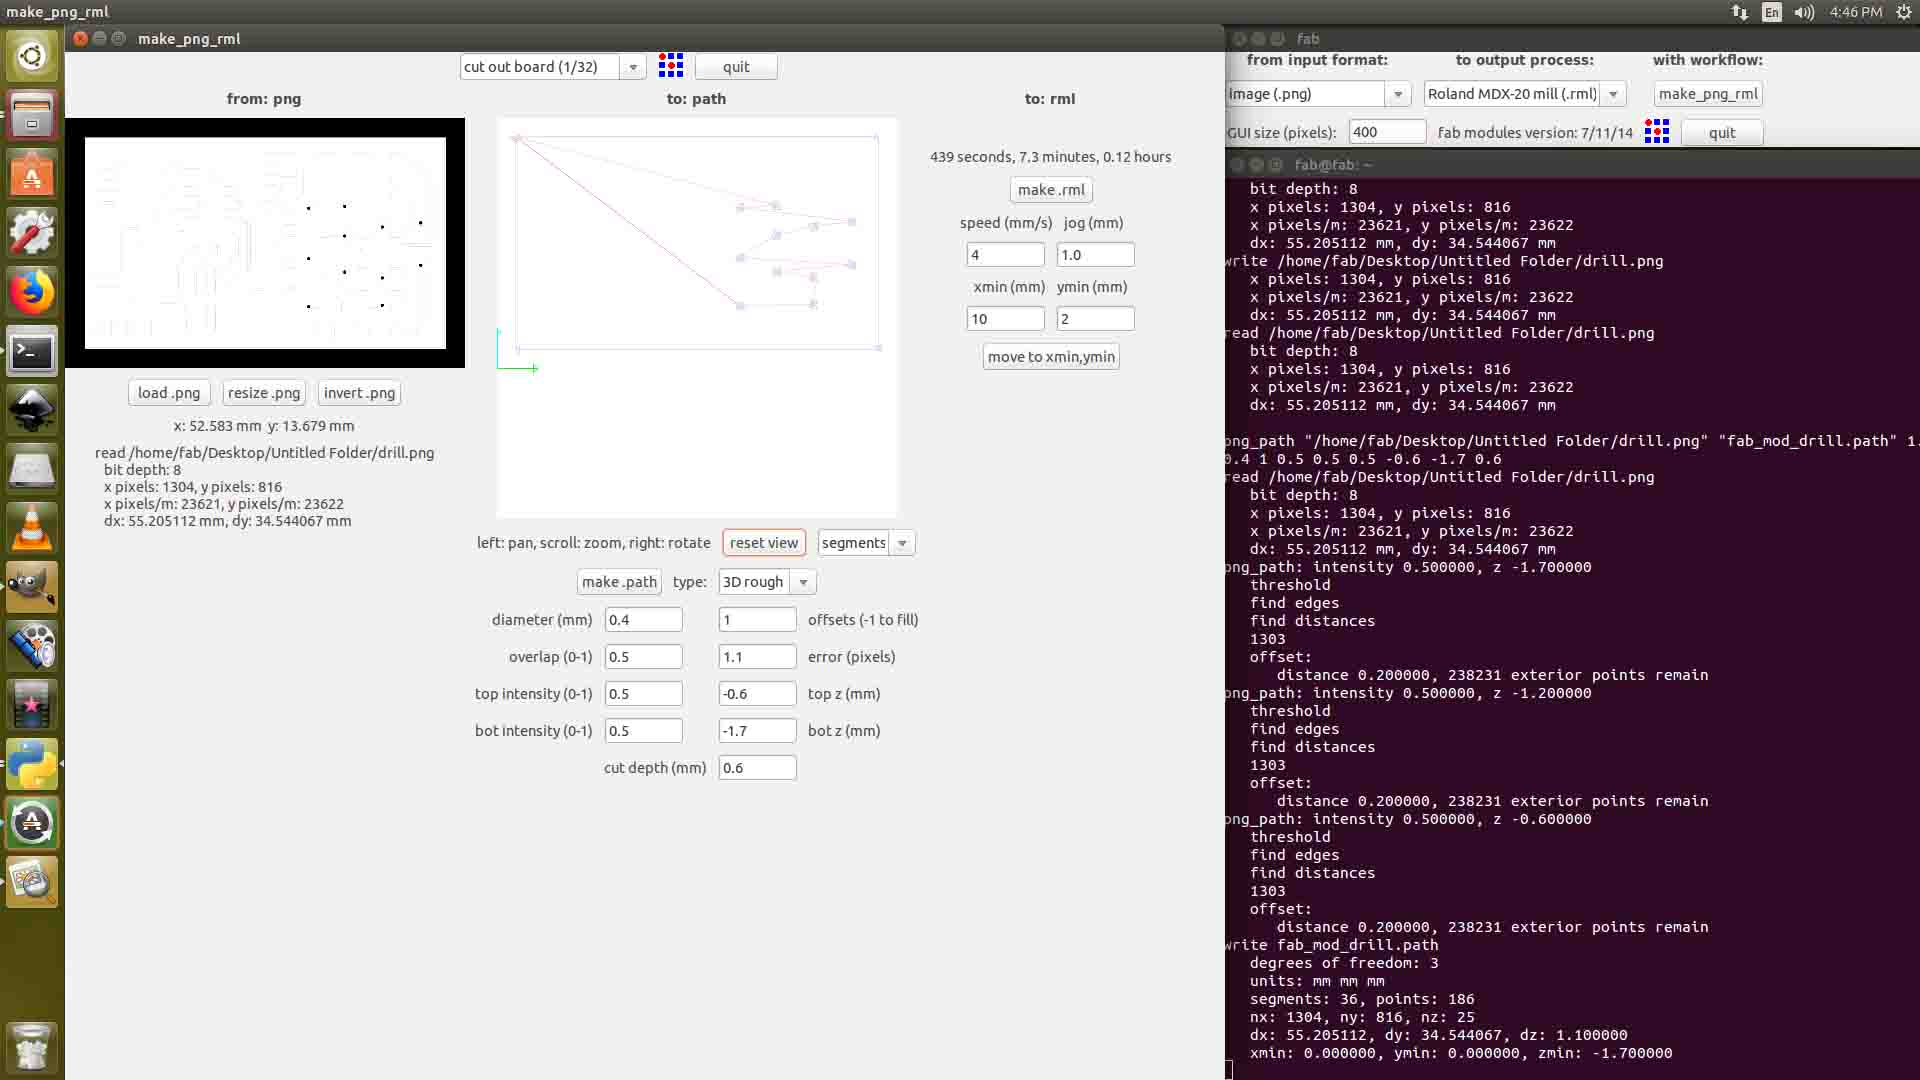This screenshot has height=1080, width=1920.
Task: Click the drill.png preview thumbnail
Action: point(265,243)
